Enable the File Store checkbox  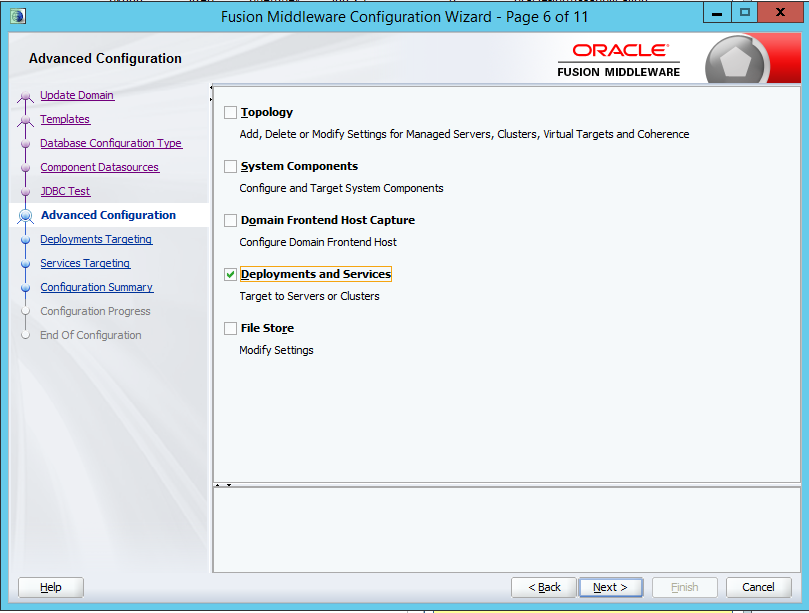tap(230, 328)
